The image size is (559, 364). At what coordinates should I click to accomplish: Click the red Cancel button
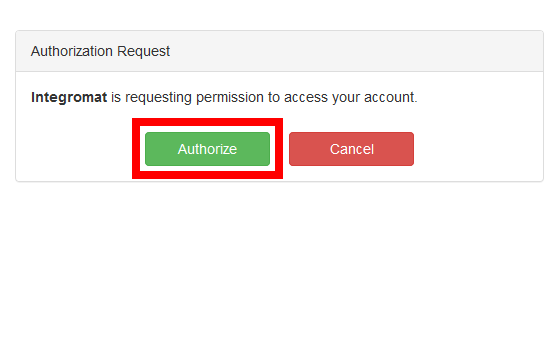pos(351,149)
